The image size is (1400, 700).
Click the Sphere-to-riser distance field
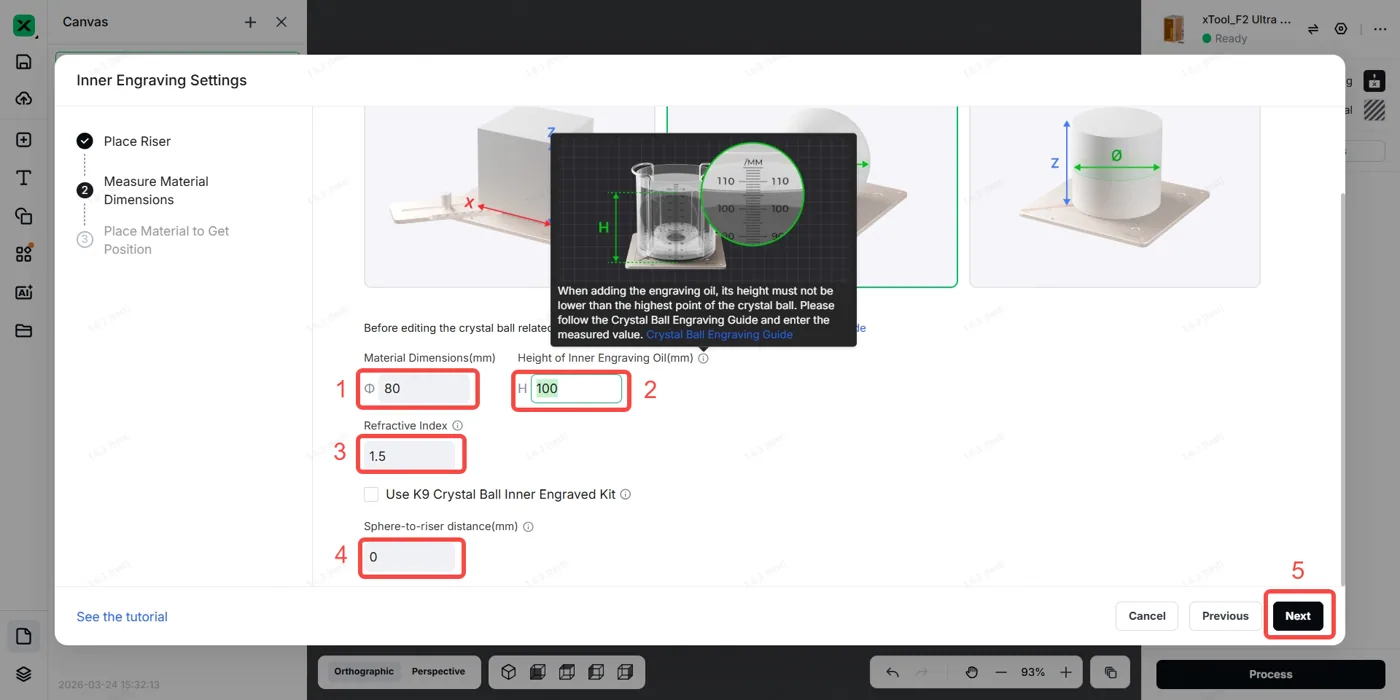(410, 557)
